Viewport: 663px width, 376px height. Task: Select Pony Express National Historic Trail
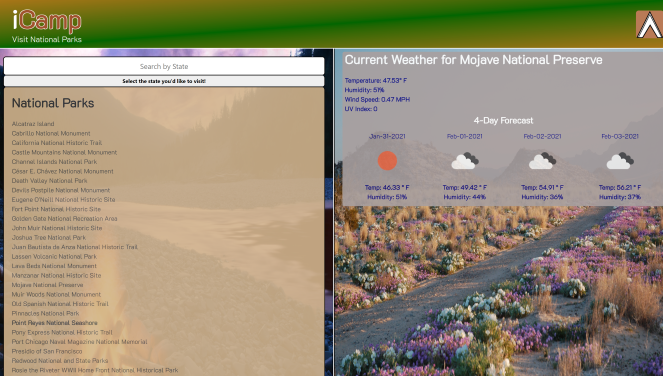click(62, 332)
